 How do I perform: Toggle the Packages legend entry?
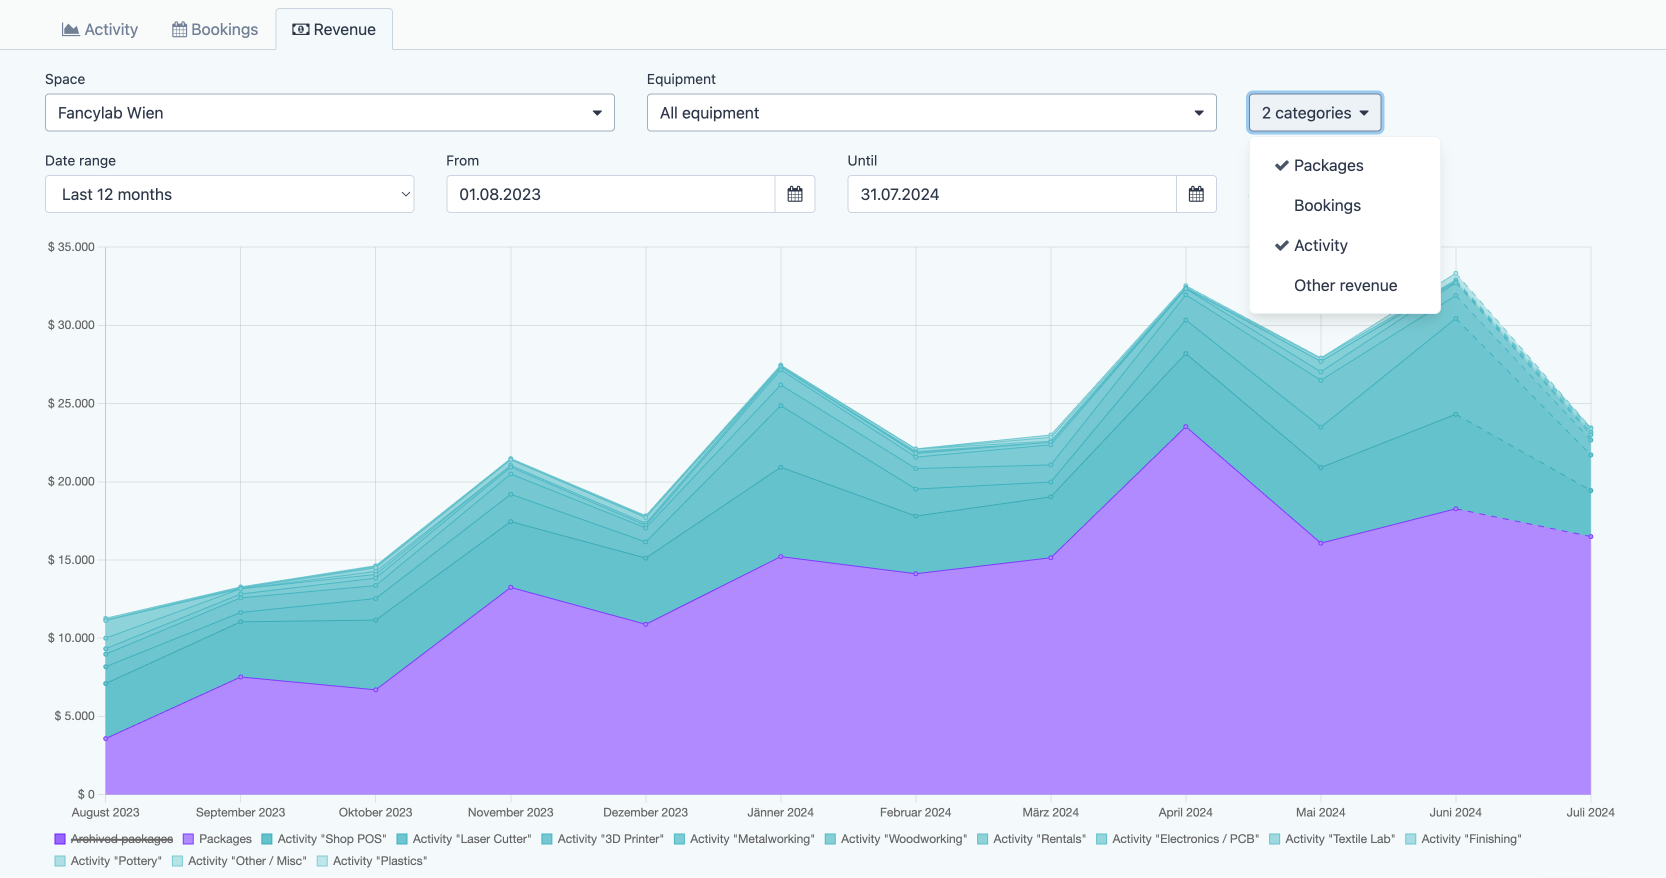coord(217,839)
